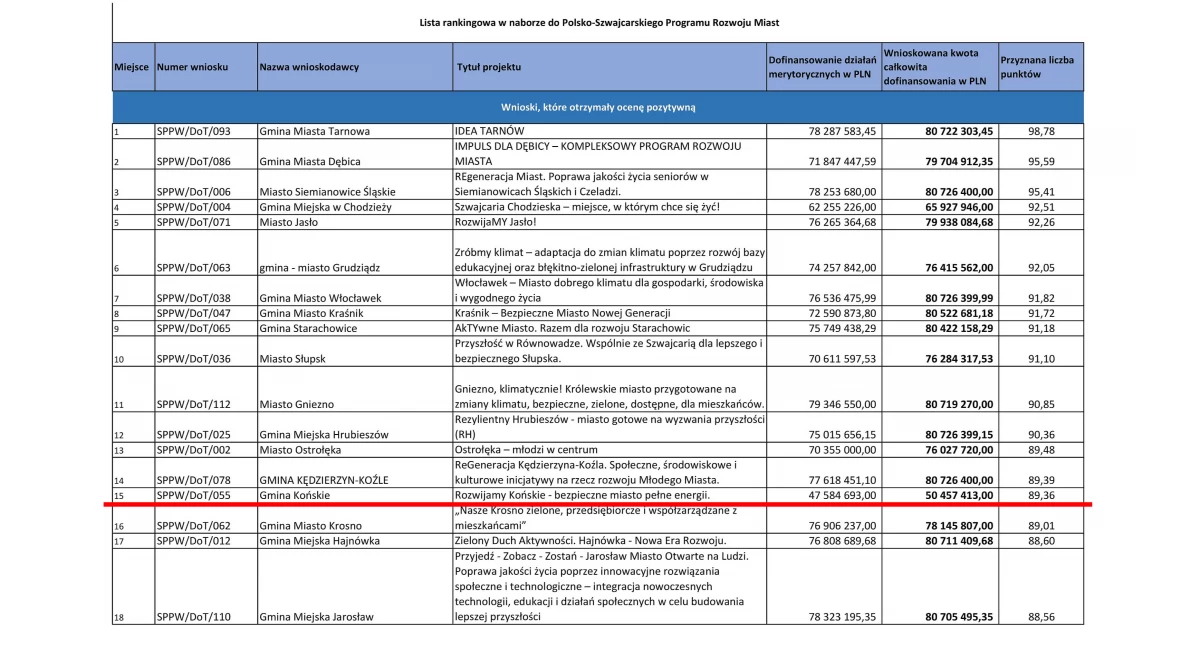Screen dimensions: 1200x646
Task: Click the 'Tytuł projektu' column header
Action: tap(489, 67)
